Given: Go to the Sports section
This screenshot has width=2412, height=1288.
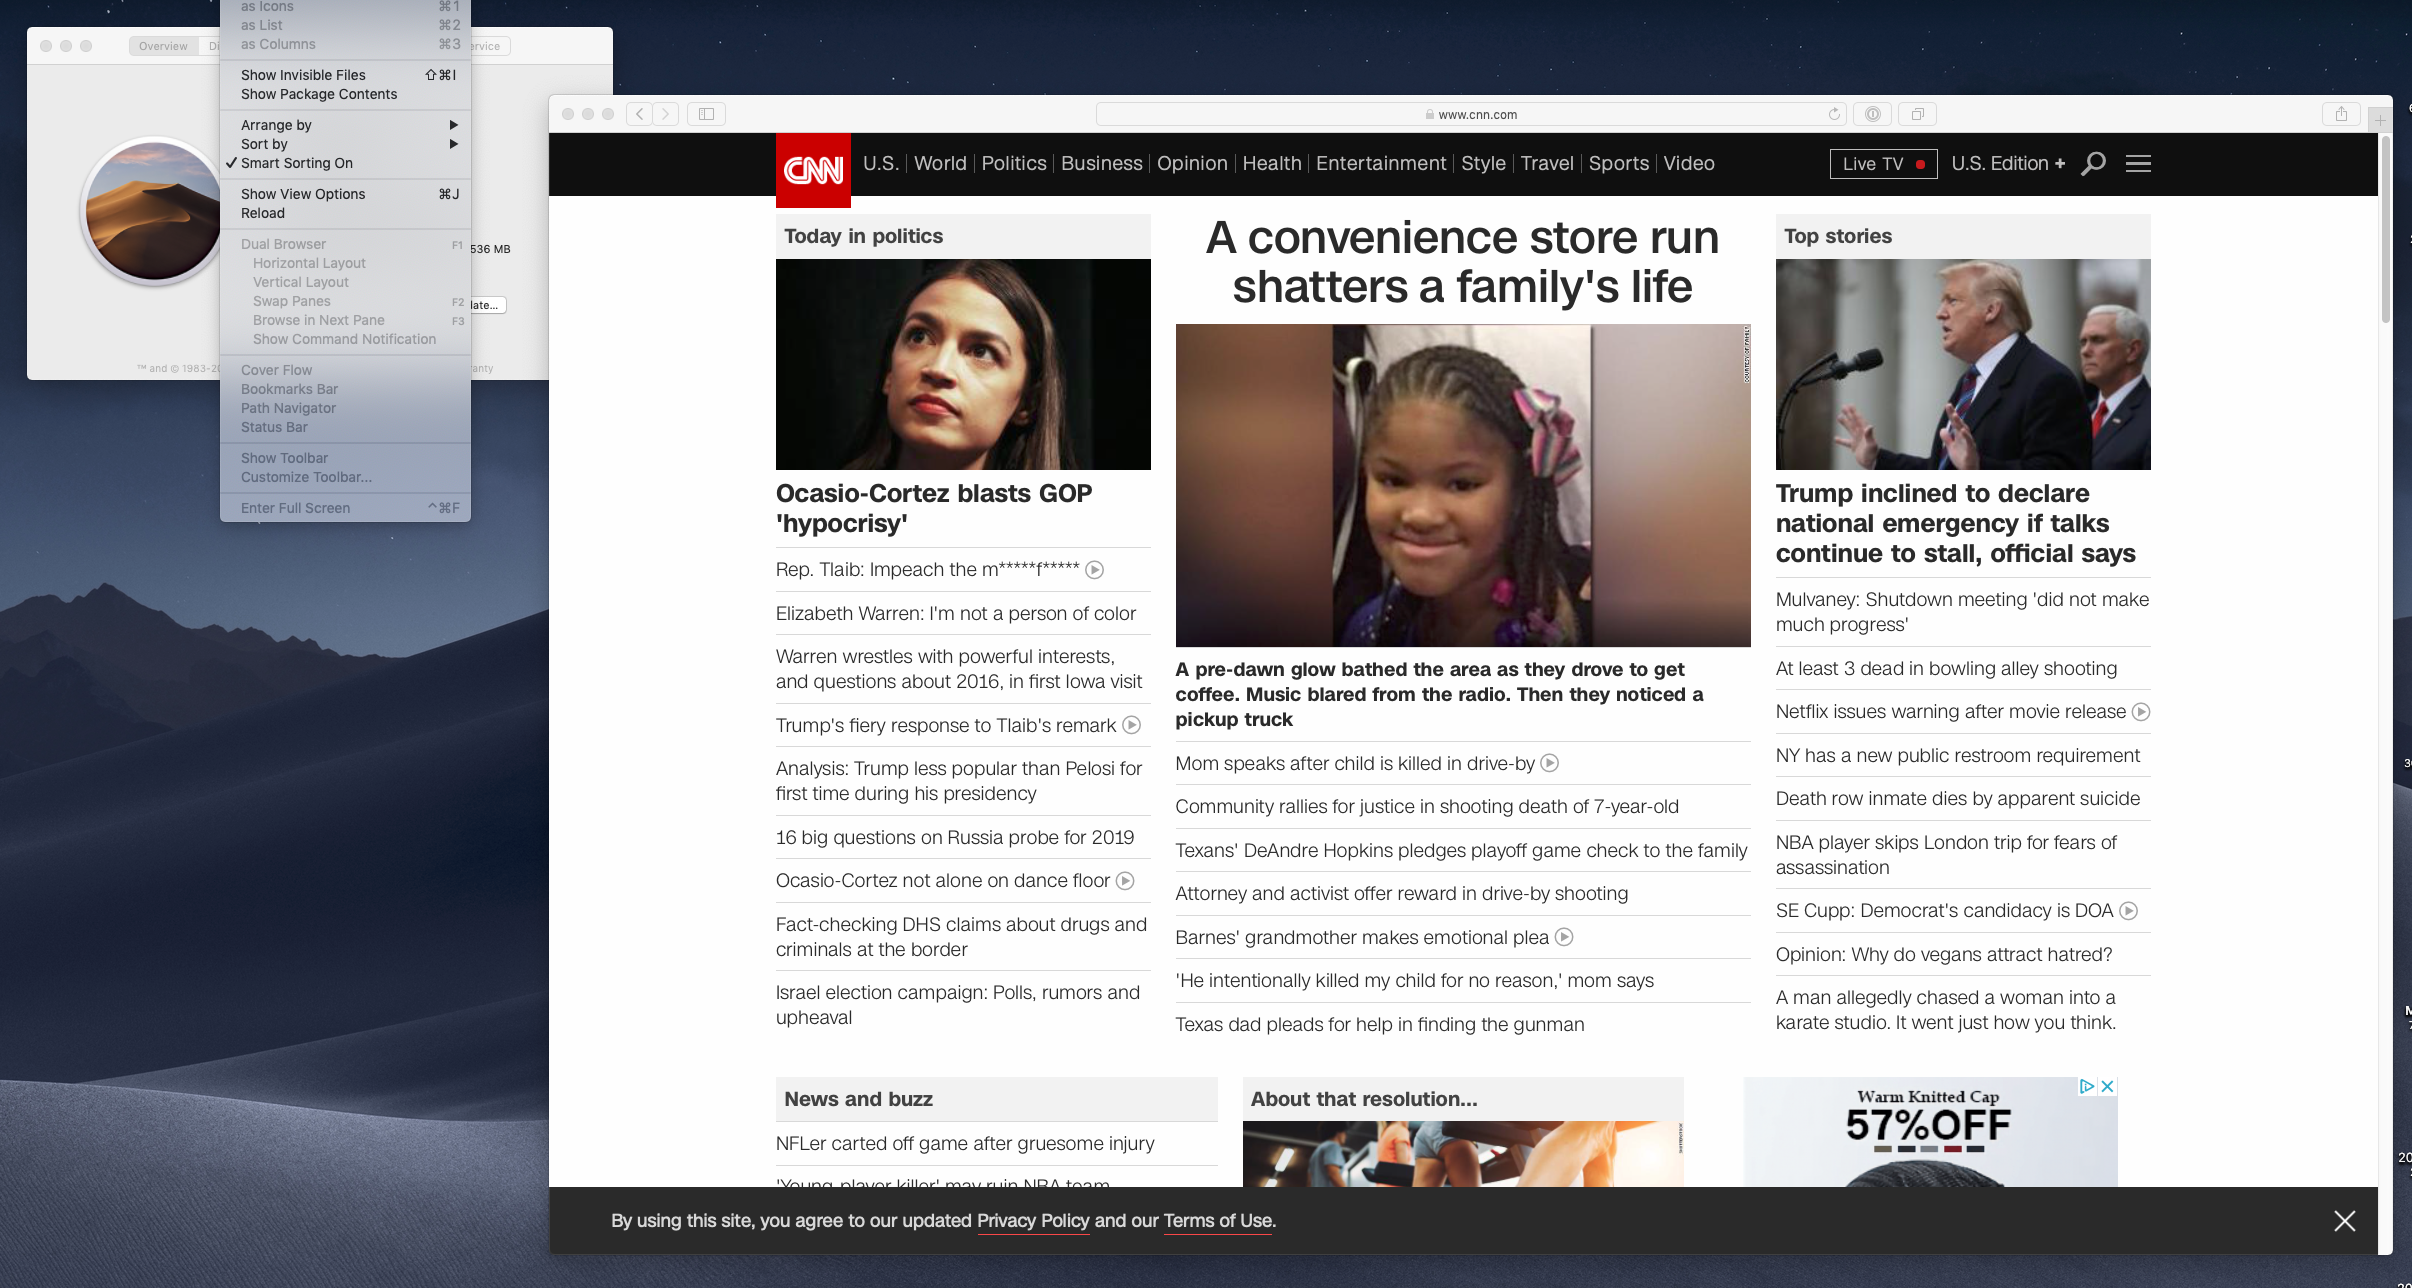Looking at the screenshot, I should tap(1619, 163).
